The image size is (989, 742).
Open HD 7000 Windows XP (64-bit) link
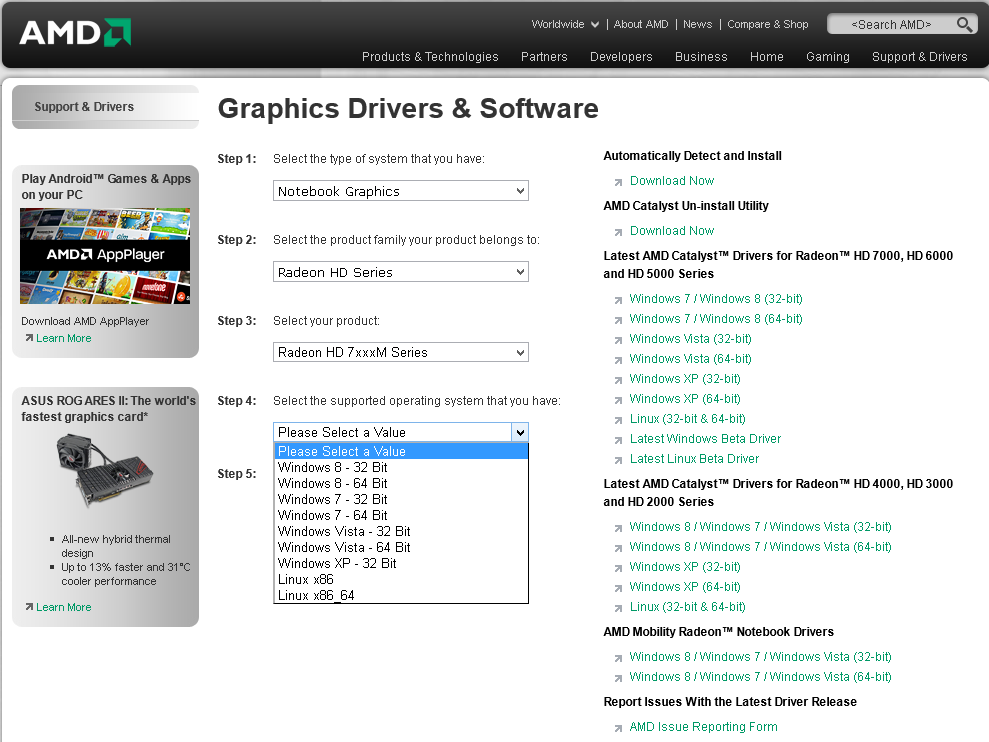685,399
